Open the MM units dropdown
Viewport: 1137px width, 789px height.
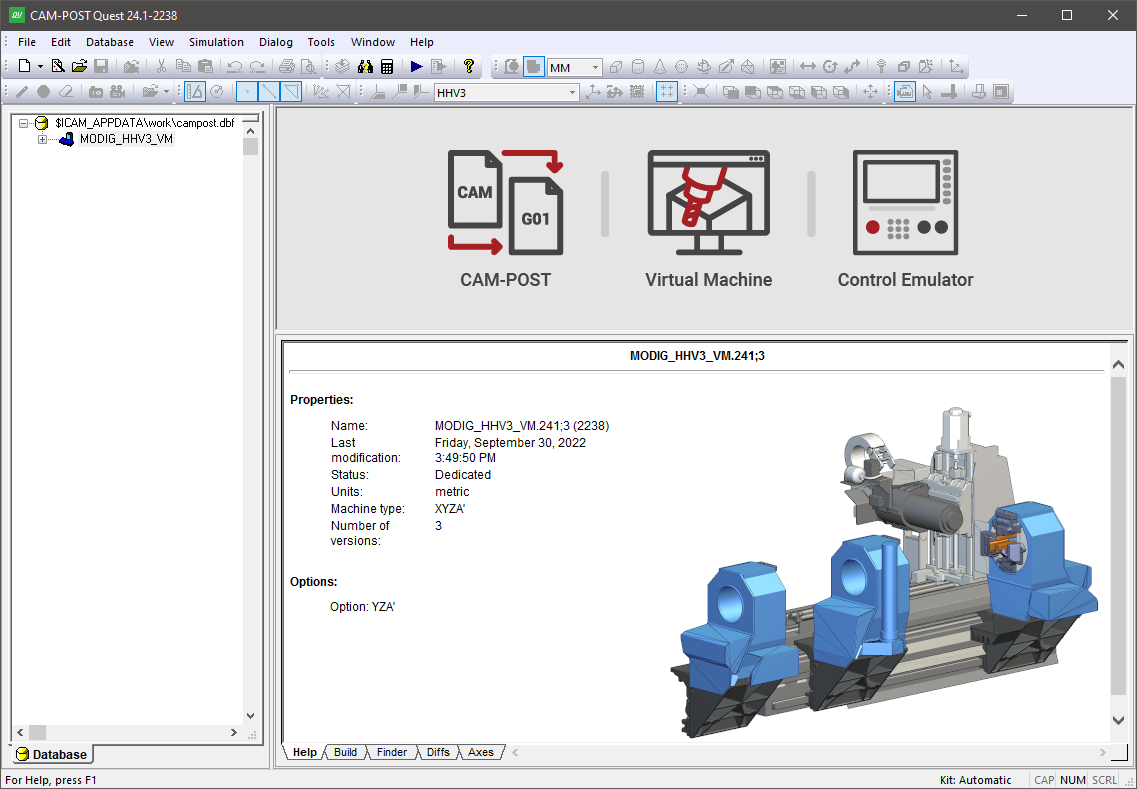[x=595, y=67]
